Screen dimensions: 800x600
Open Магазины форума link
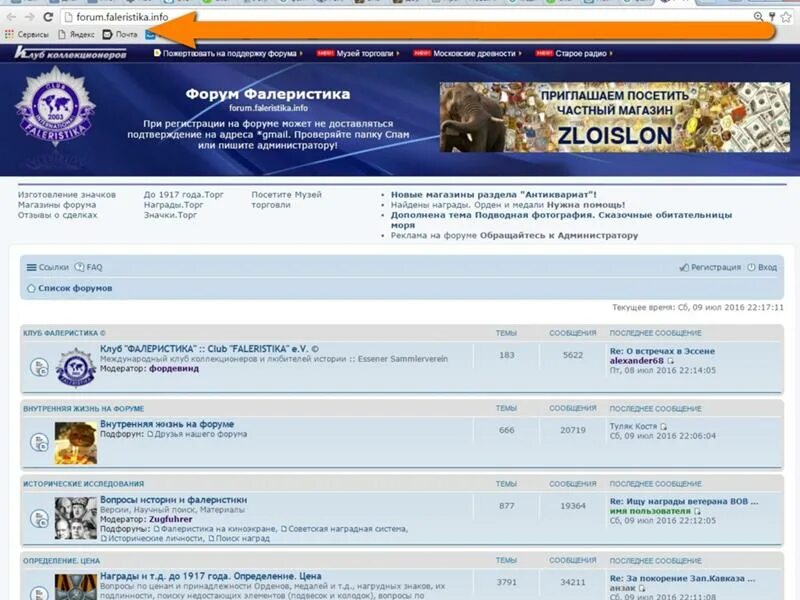point(57,205)
